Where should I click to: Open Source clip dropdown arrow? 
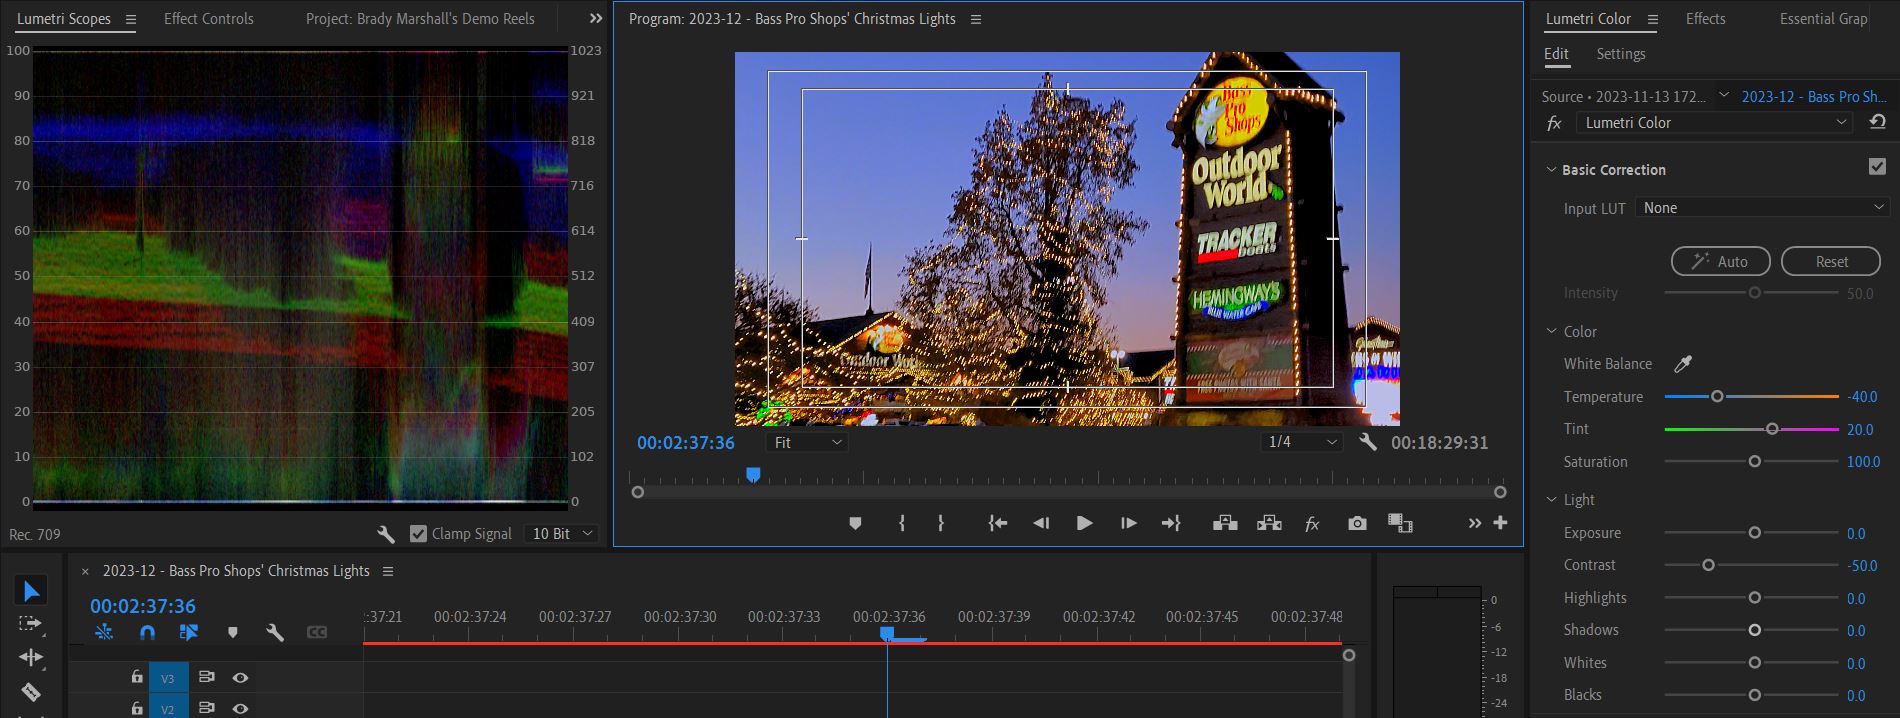1723,95
